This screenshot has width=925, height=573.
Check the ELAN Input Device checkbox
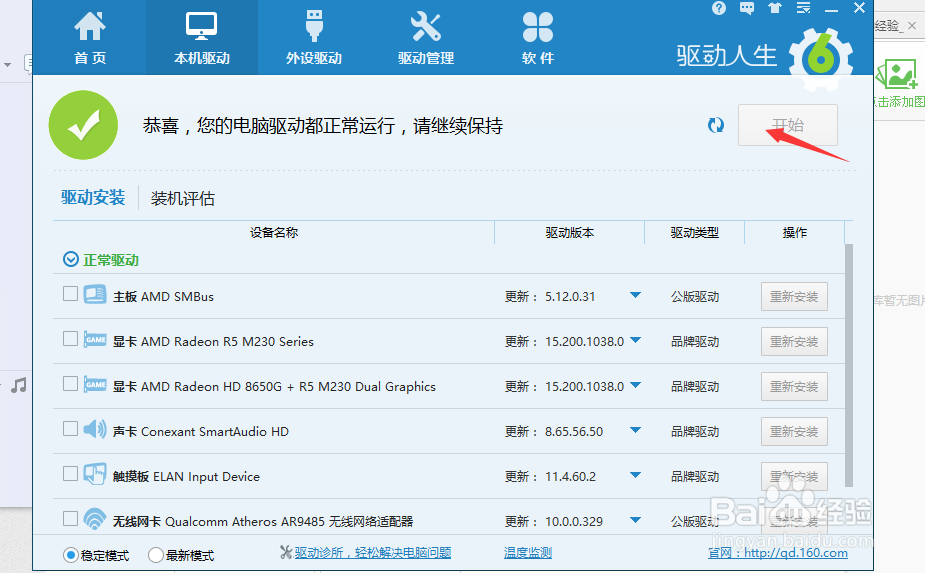coord(70,473)
